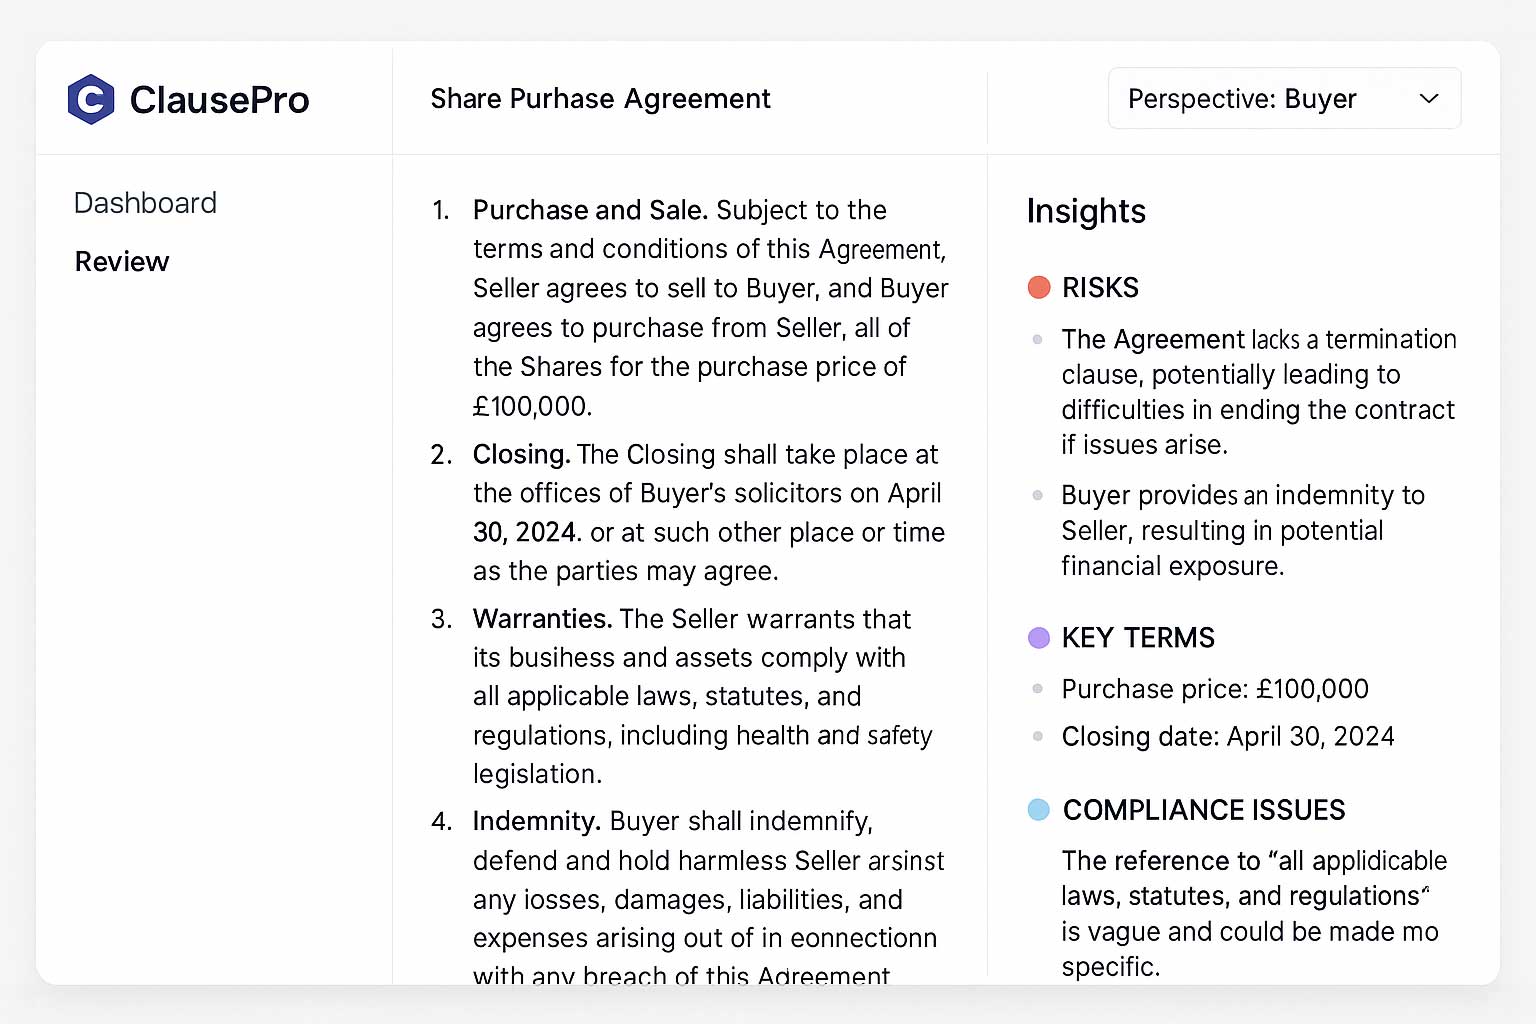Screen dimensions: 1536x1024
Task: Click the purple KEY TERMS indicator dot
Action: (1039, 637)
